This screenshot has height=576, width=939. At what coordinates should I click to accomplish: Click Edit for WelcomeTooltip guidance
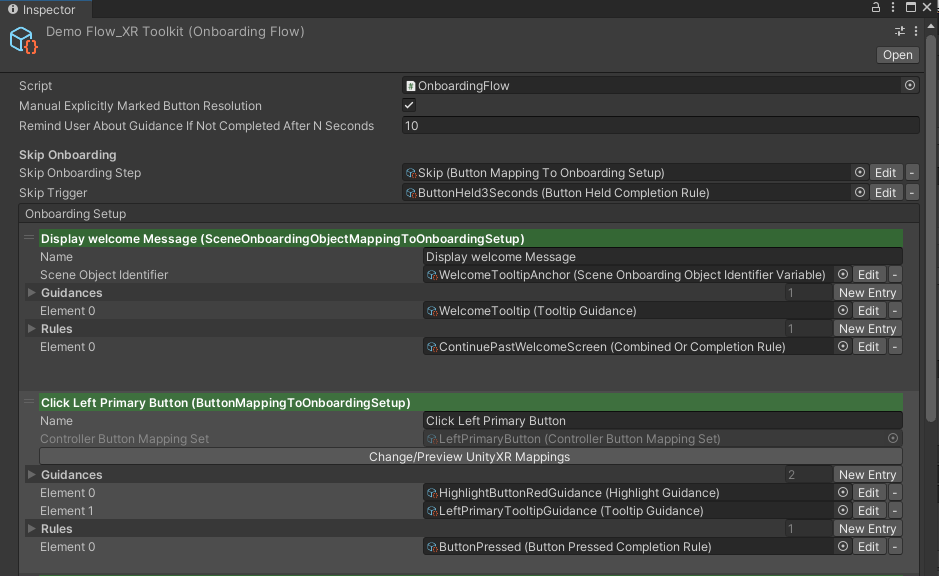pyautogui.click(x=868, y=310)
